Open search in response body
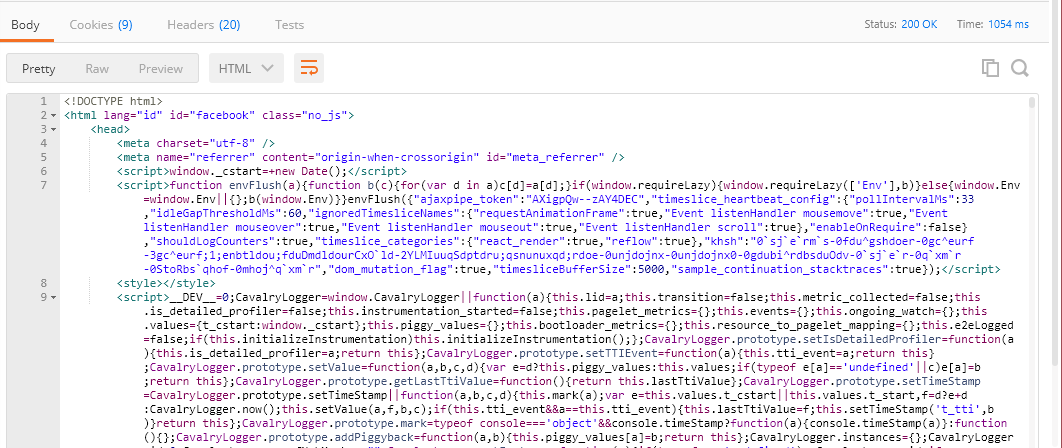The width and height of the screenshot is (1062, 448). pos(1019,68)
